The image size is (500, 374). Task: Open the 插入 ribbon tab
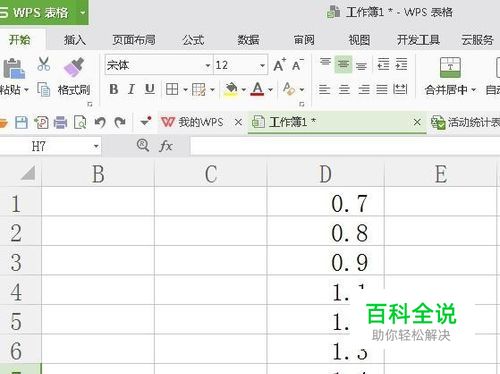[75, 40]
